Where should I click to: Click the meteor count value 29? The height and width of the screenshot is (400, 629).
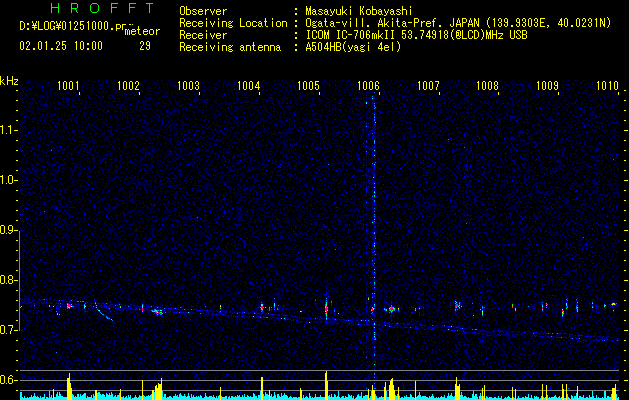coord(145,46)
